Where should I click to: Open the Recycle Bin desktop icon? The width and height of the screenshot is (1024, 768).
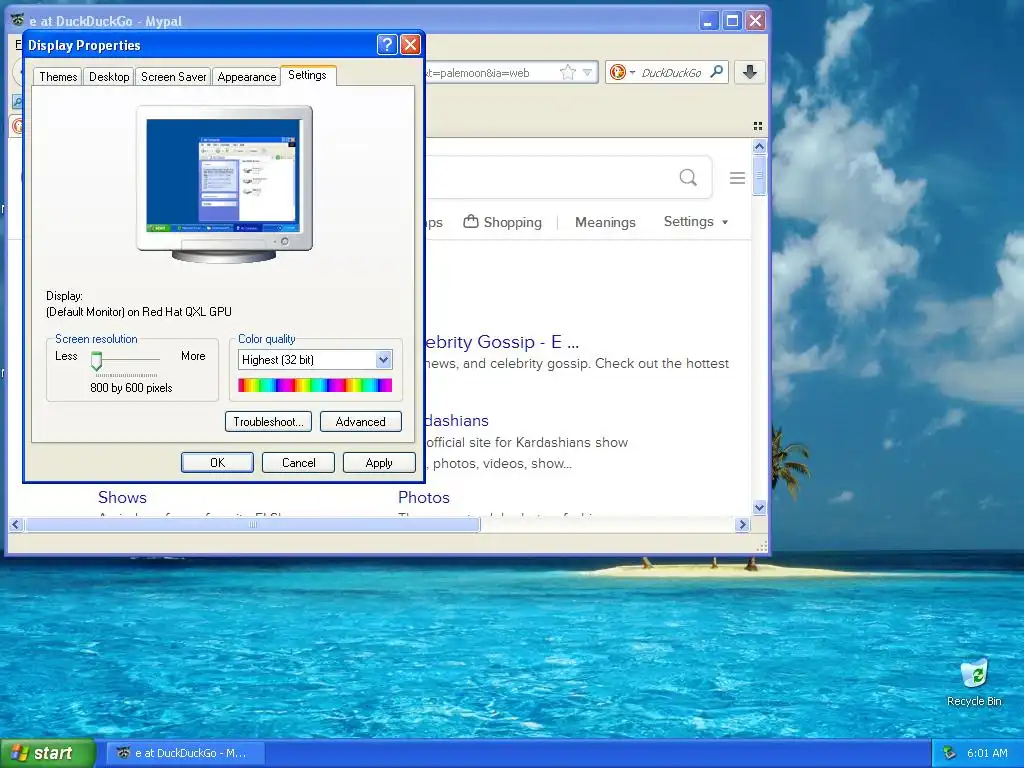point(974,682)
